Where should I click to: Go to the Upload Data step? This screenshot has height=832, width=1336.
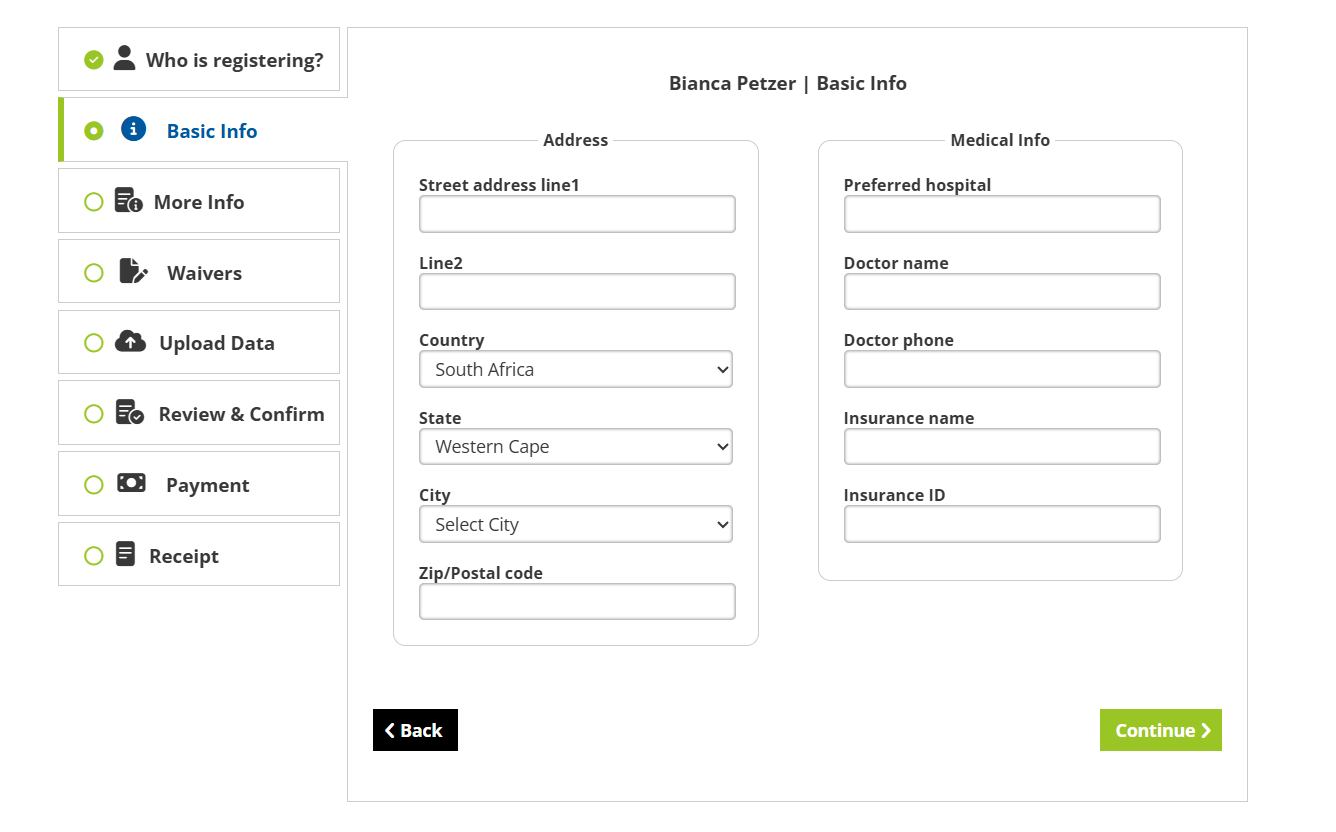coord(216,343)
